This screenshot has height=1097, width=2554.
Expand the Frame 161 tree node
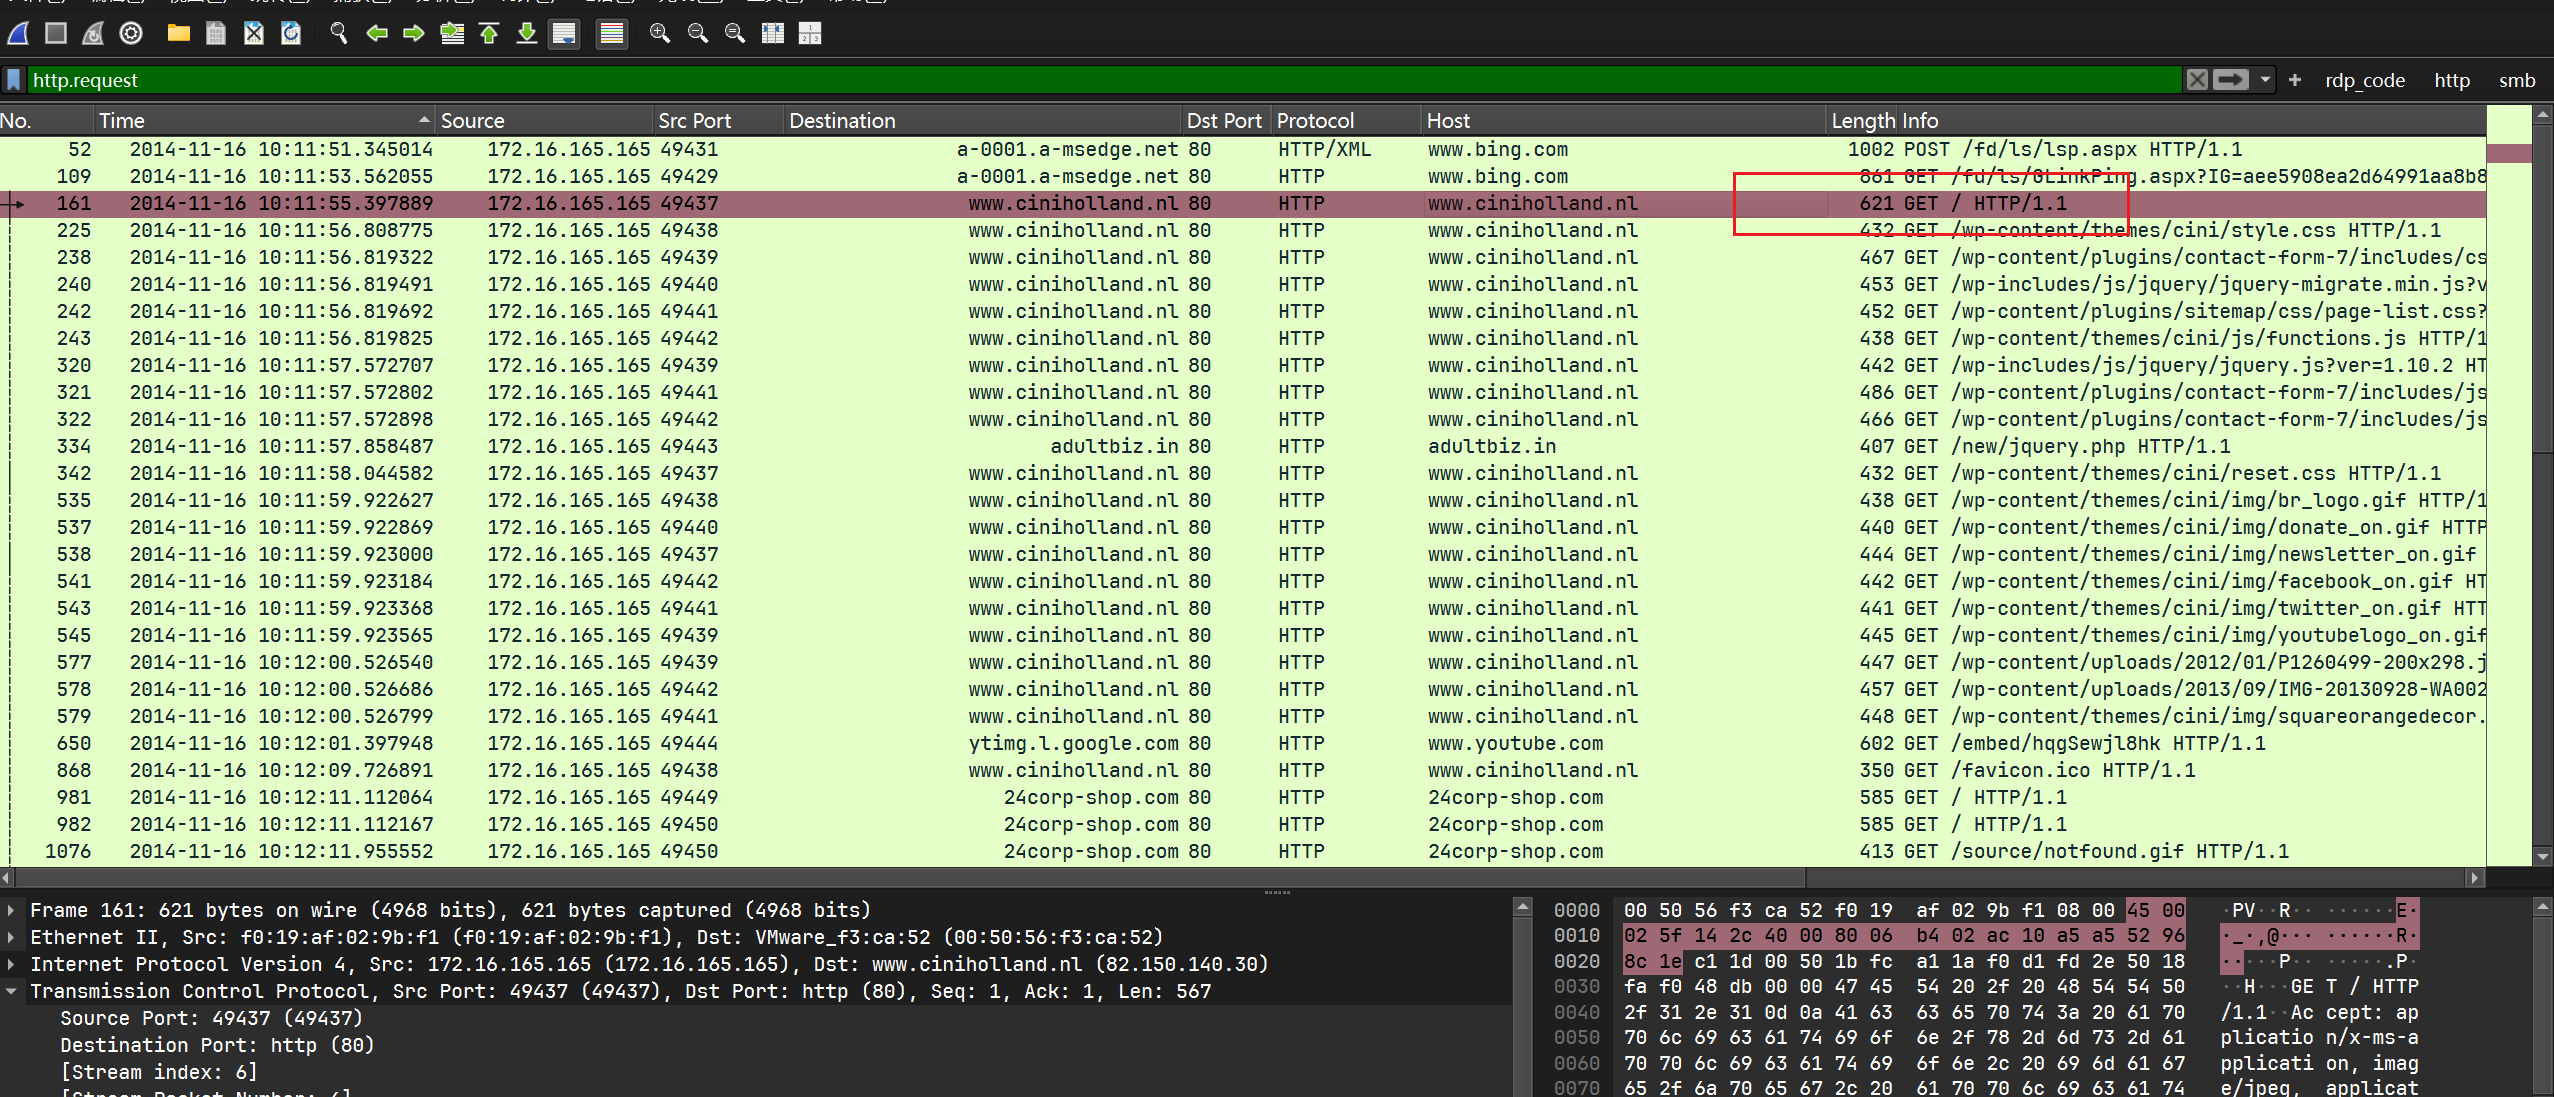11,910
